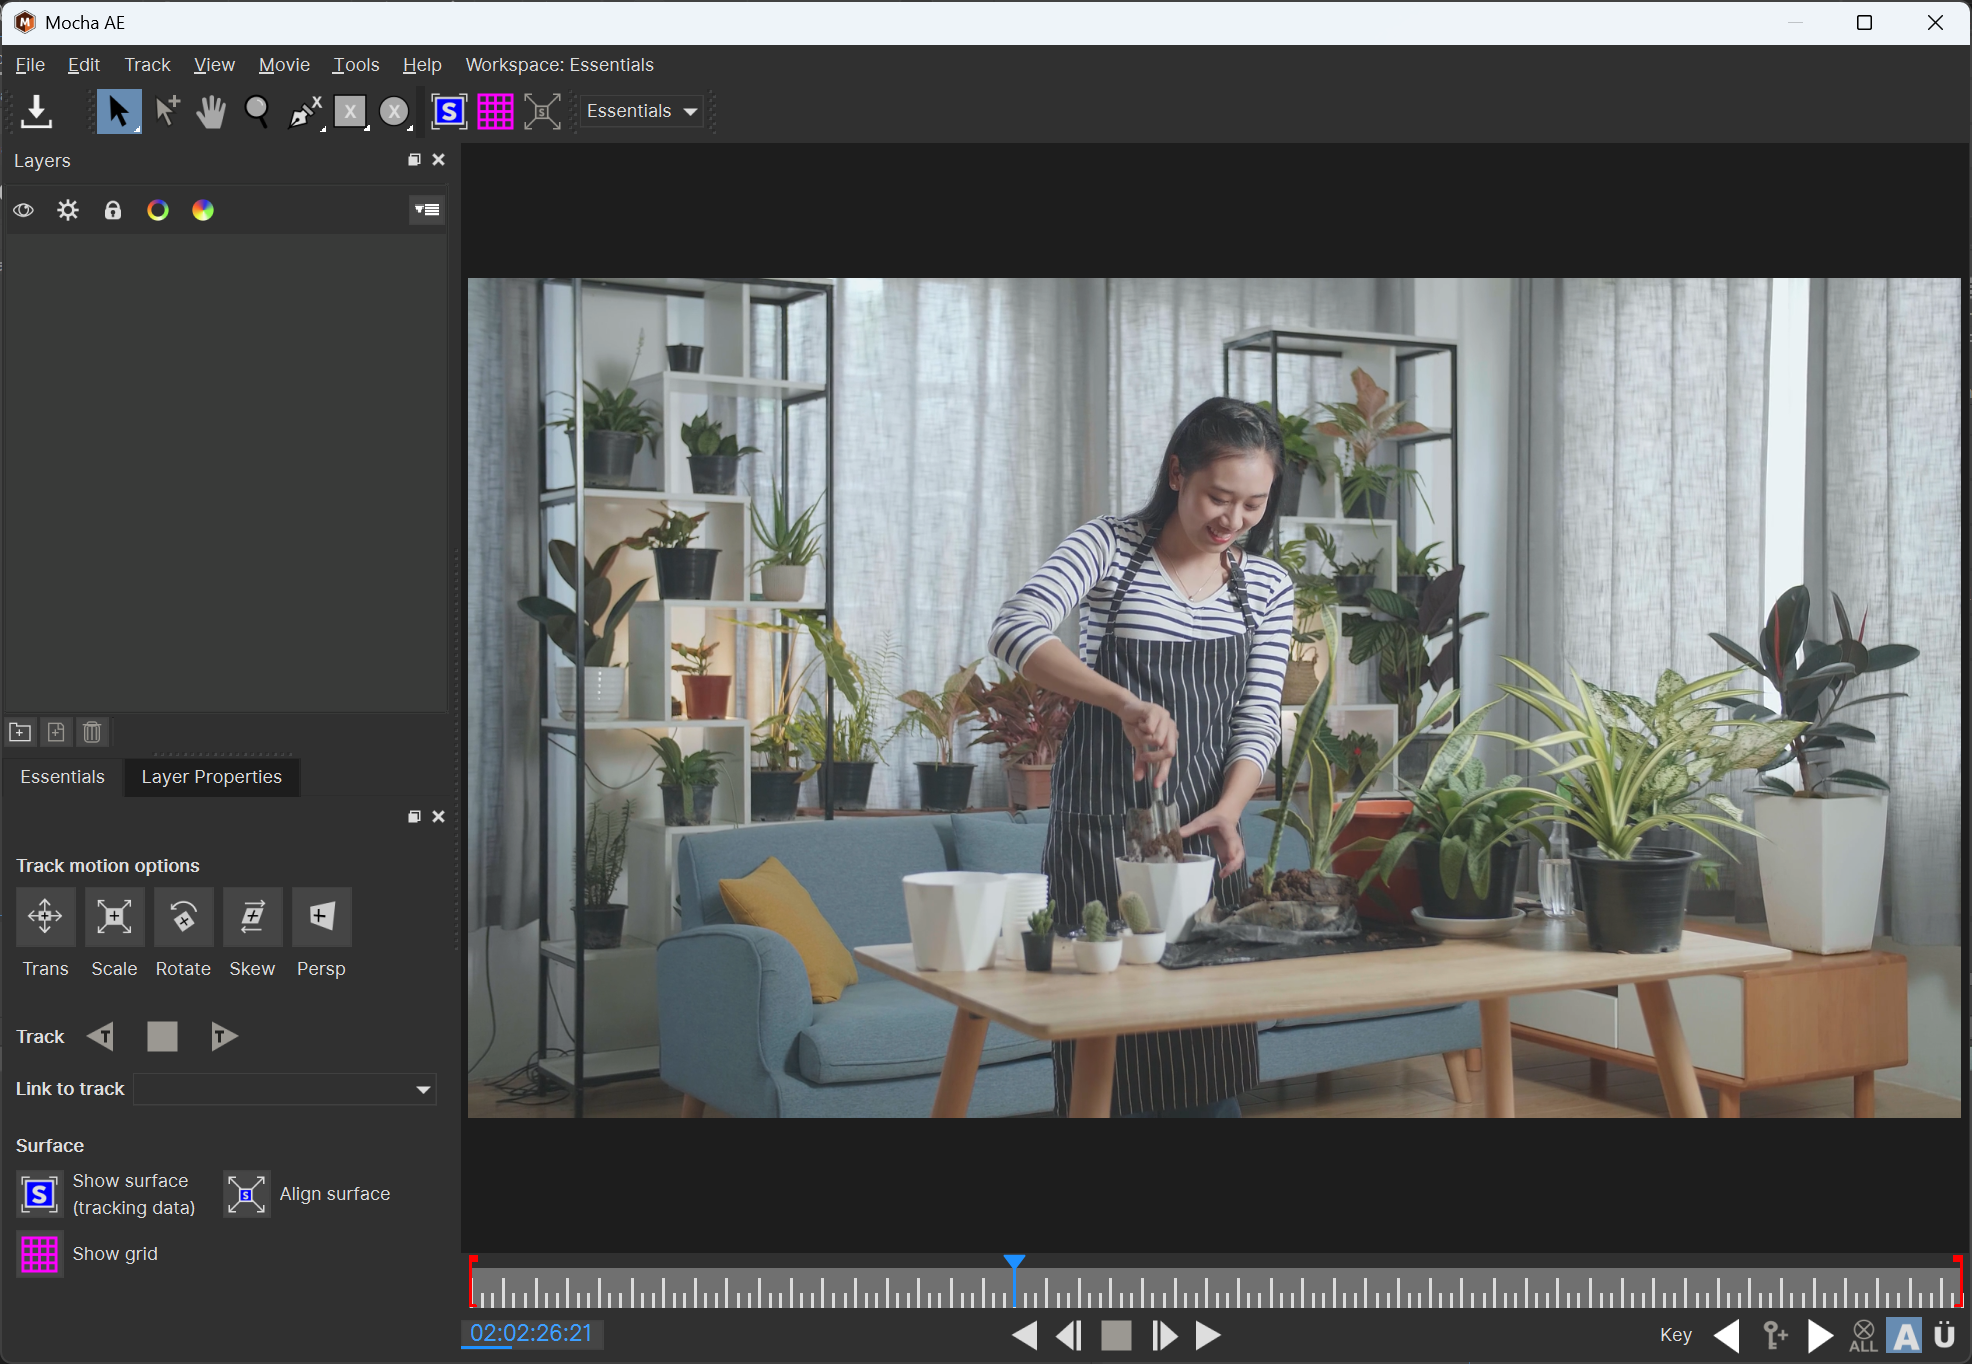The image size is (1972, 1364).
Task: Open the Movie menu
Action: (284, 65)
